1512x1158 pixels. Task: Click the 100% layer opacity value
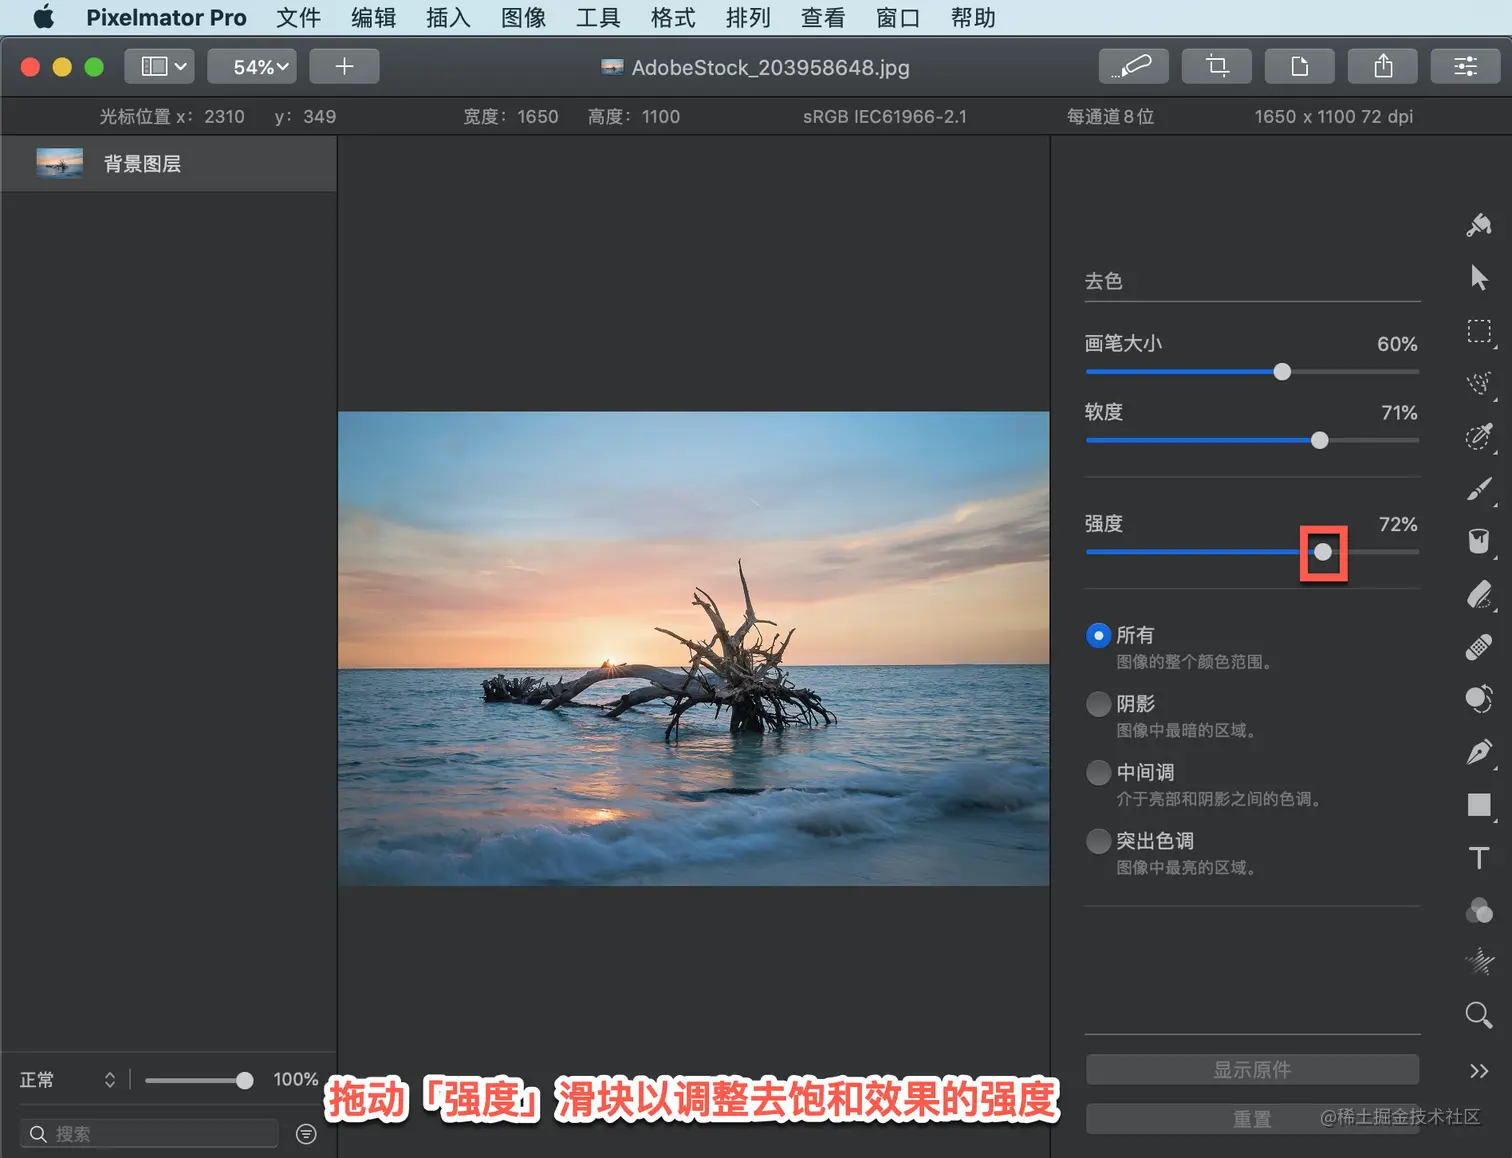click(x=296, y=1080)
